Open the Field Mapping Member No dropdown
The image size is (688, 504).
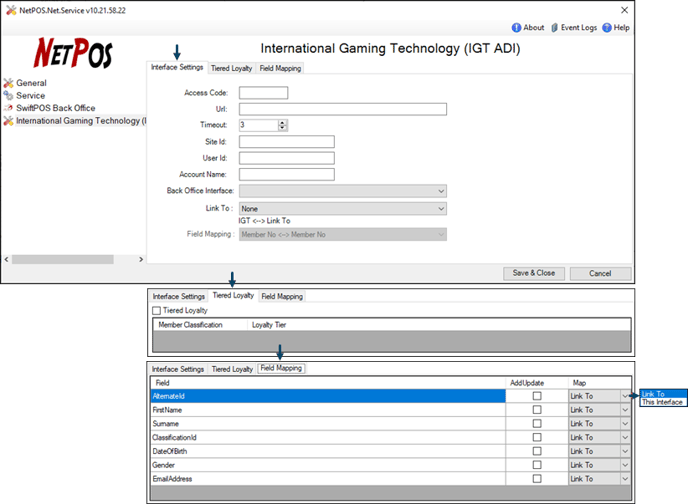tap(343, 235)
